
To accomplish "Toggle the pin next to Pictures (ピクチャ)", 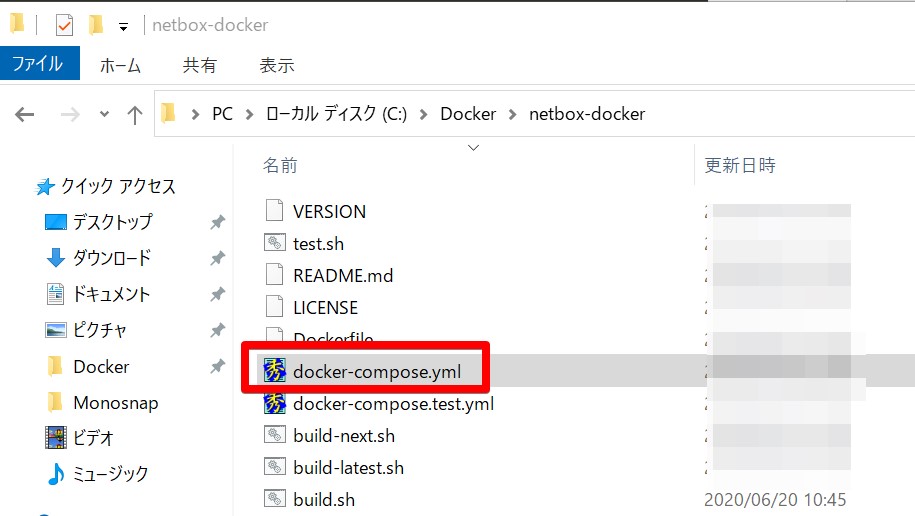I will [218, 330].
